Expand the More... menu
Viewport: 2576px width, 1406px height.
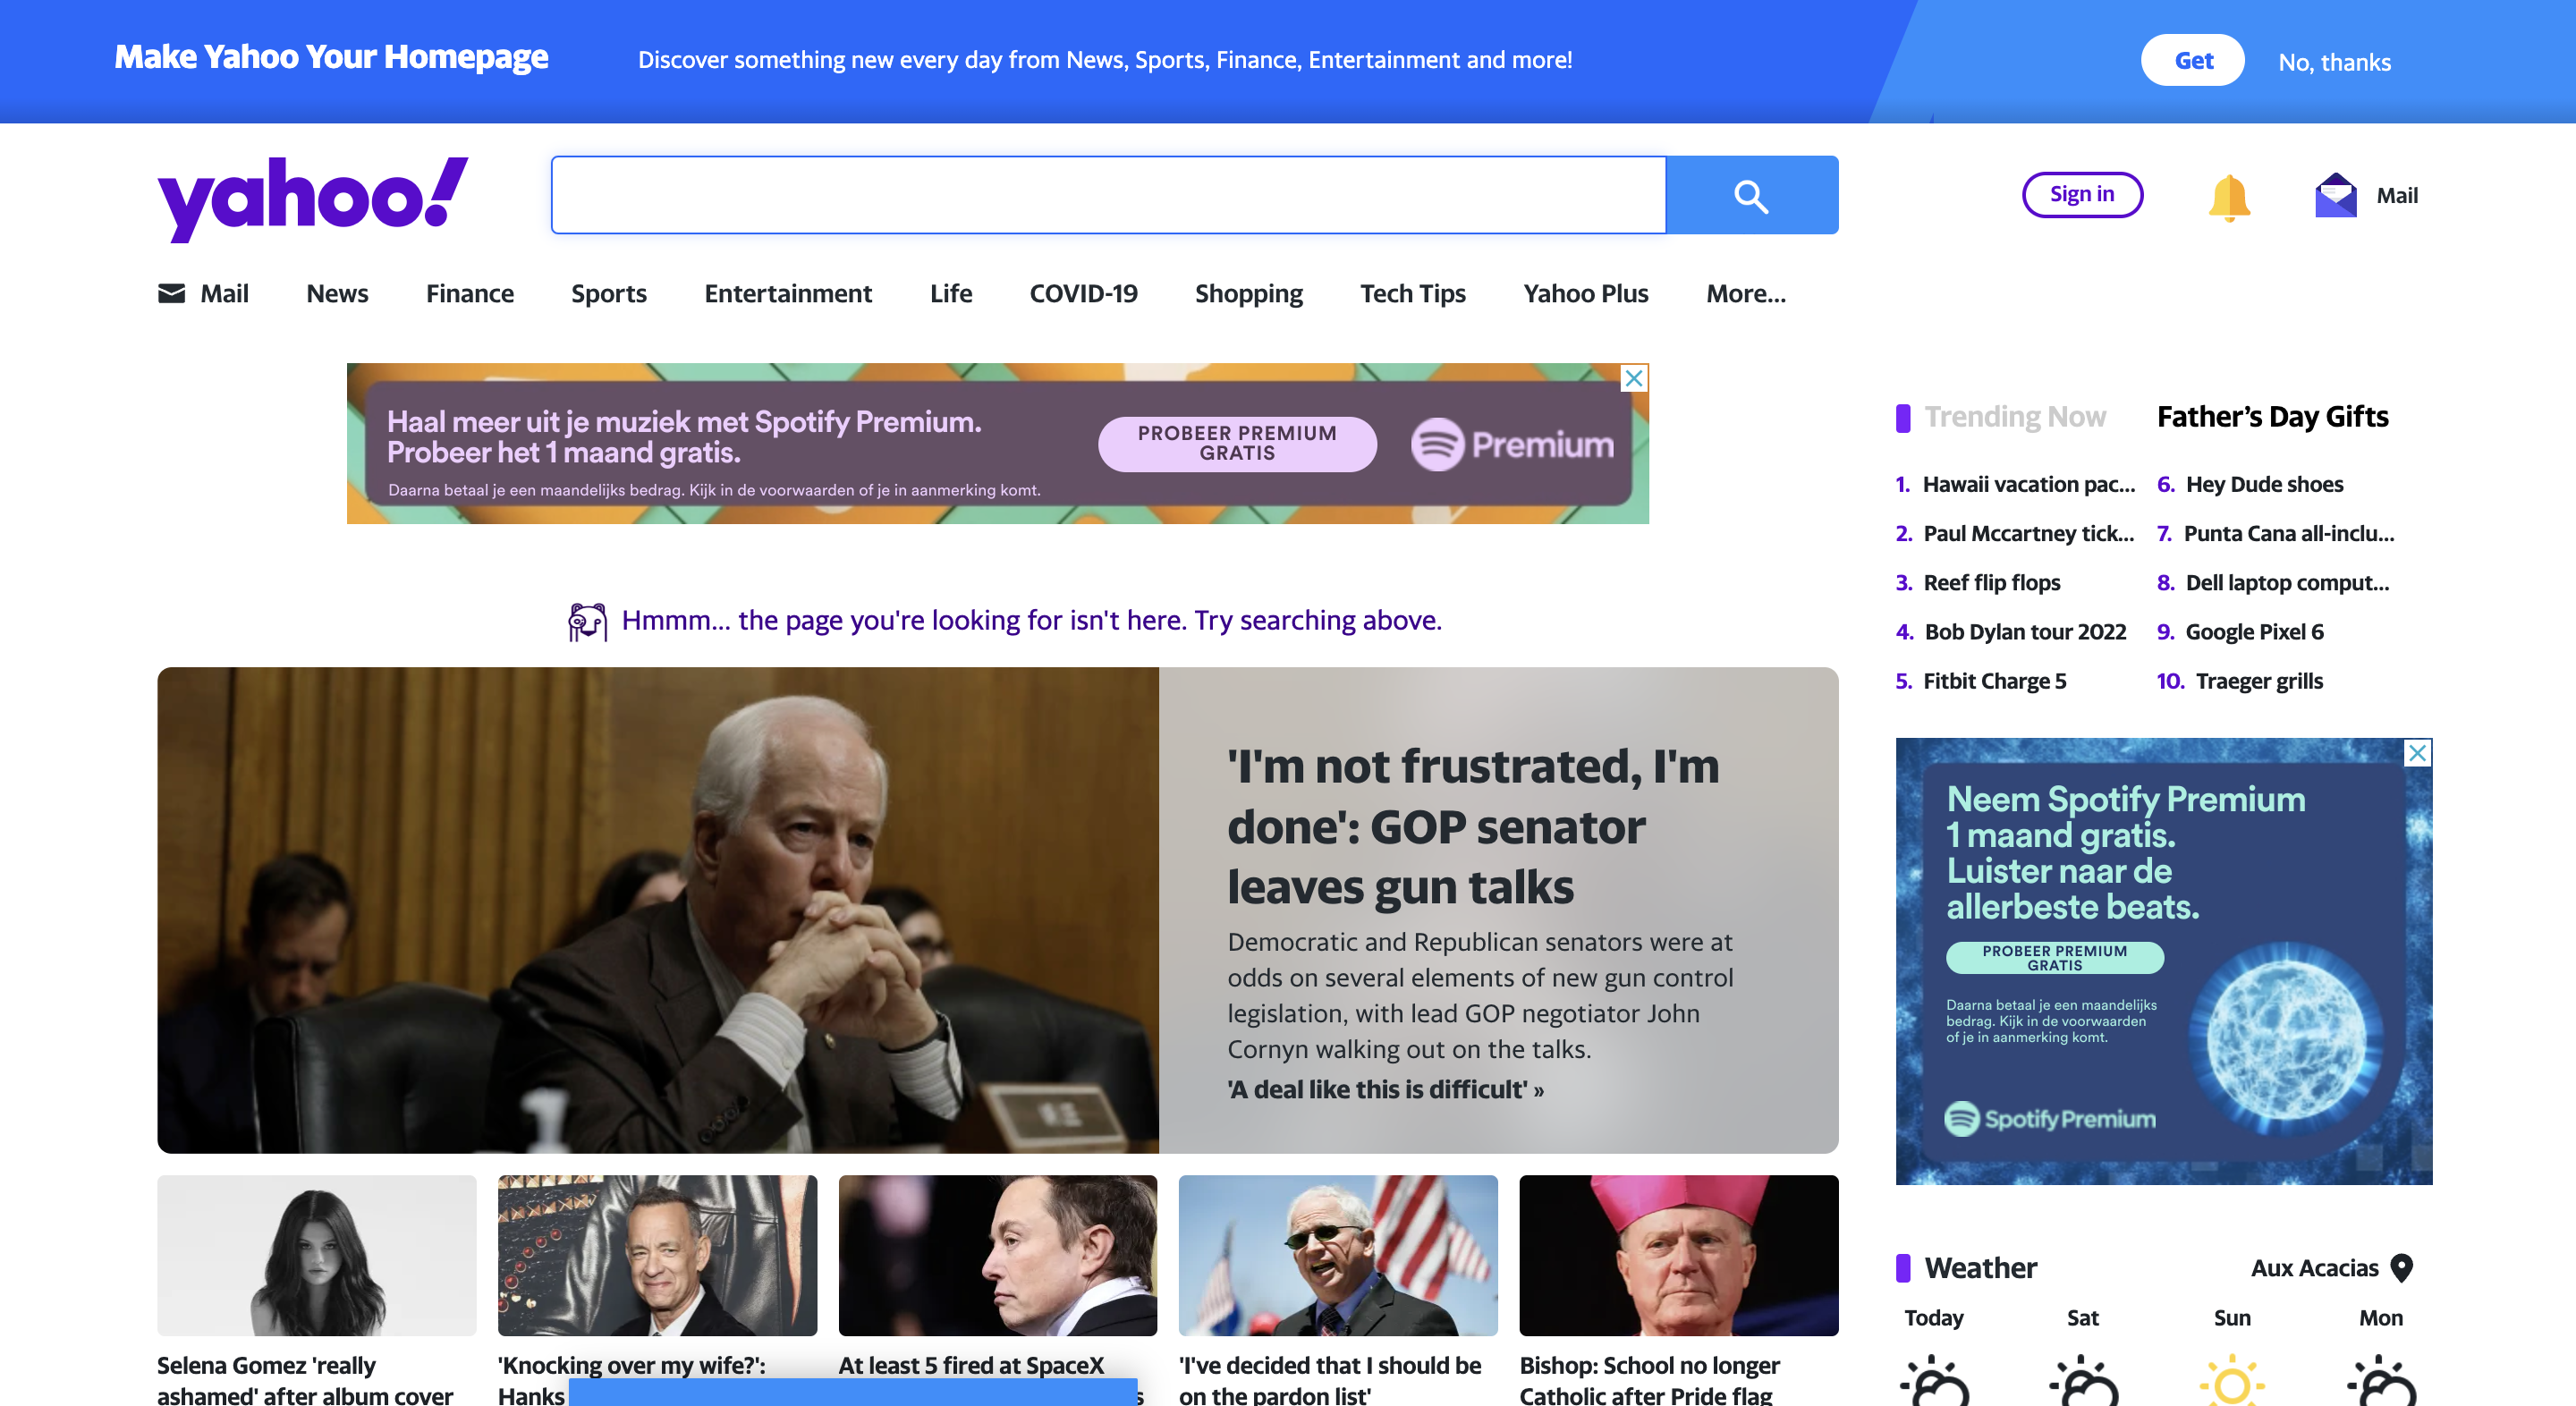point(1745,293)
